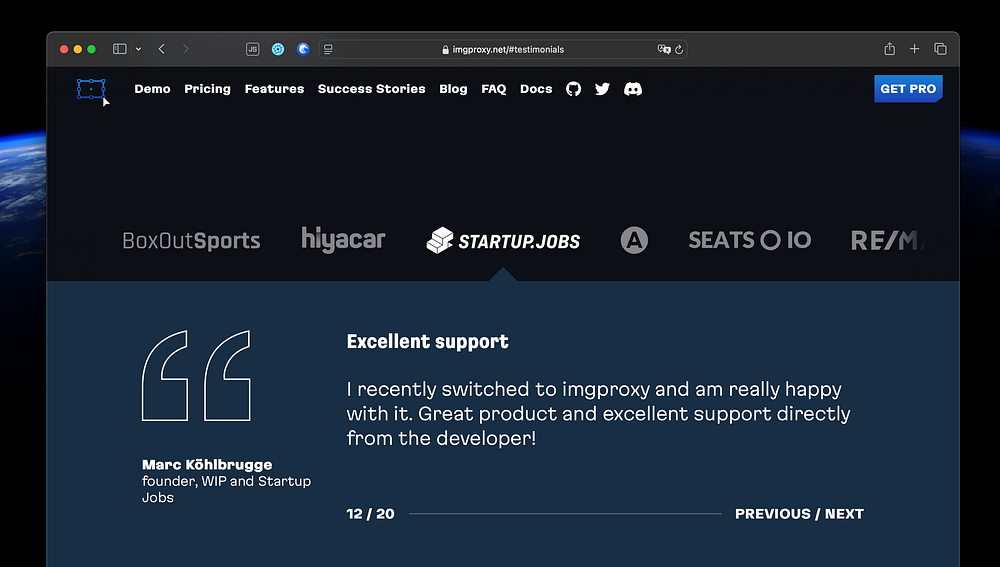This screenshot has width=1000, height=567.
Task: Open the GitHub icon link
Action: coord(573,89)
